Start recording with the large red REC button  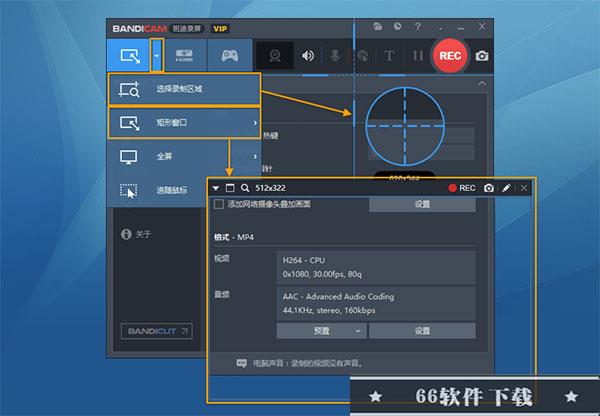(450, 56)
